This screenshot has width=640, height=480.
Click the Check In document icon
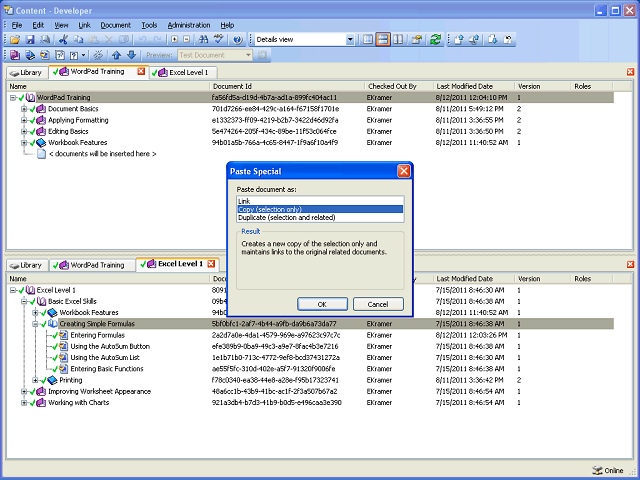(x=459, y=40)
